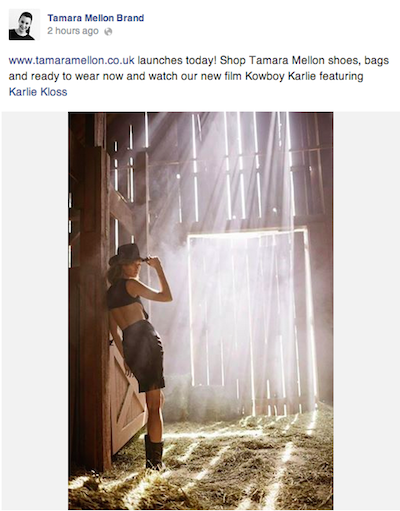Click the words "Kowboy Karlie" in post
This screenshot has height=511, width=400.
[281, 76]
